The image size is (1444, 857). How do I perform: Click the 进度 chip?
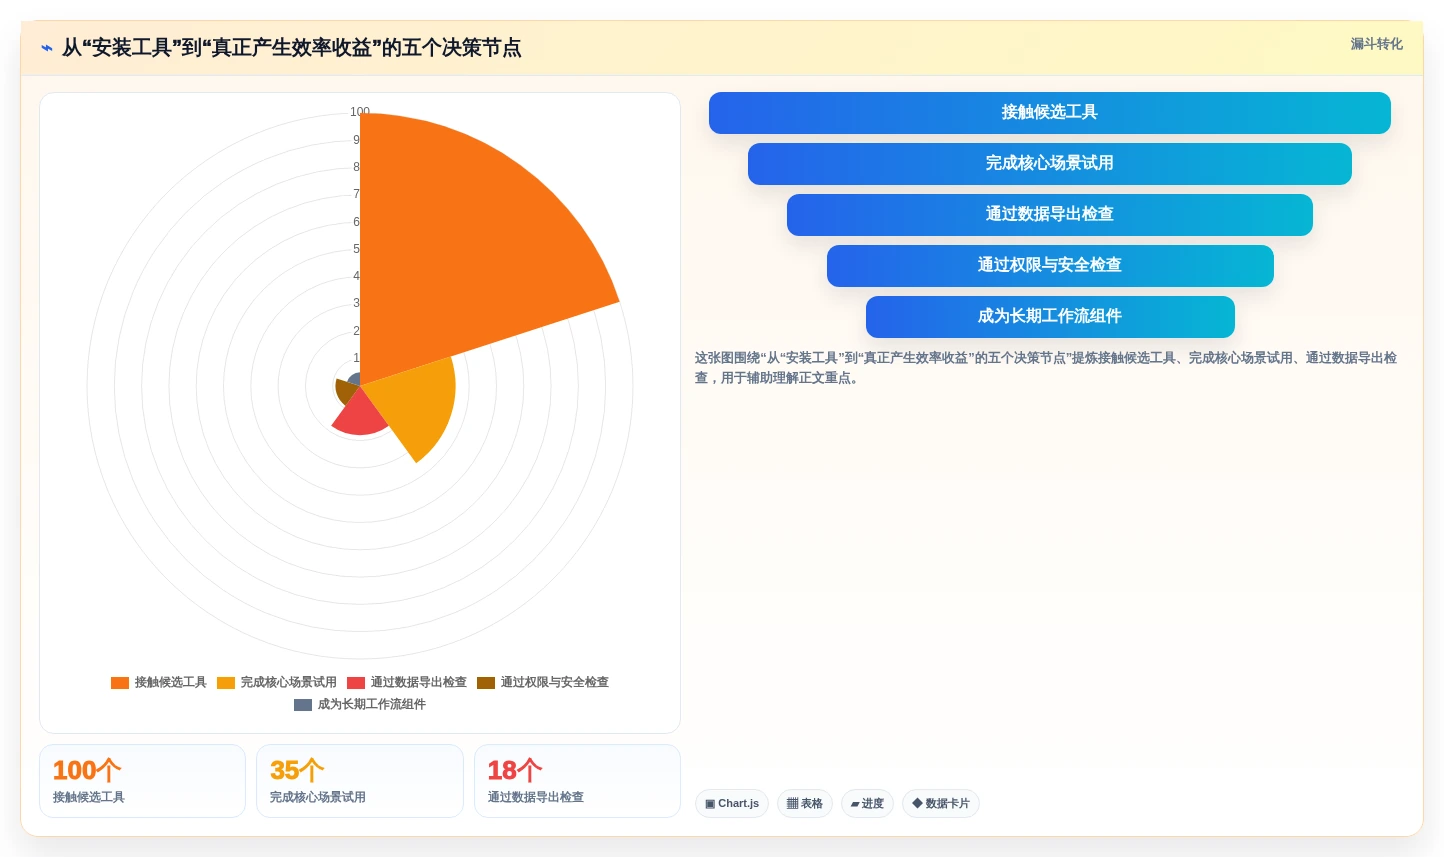point(867,804)
